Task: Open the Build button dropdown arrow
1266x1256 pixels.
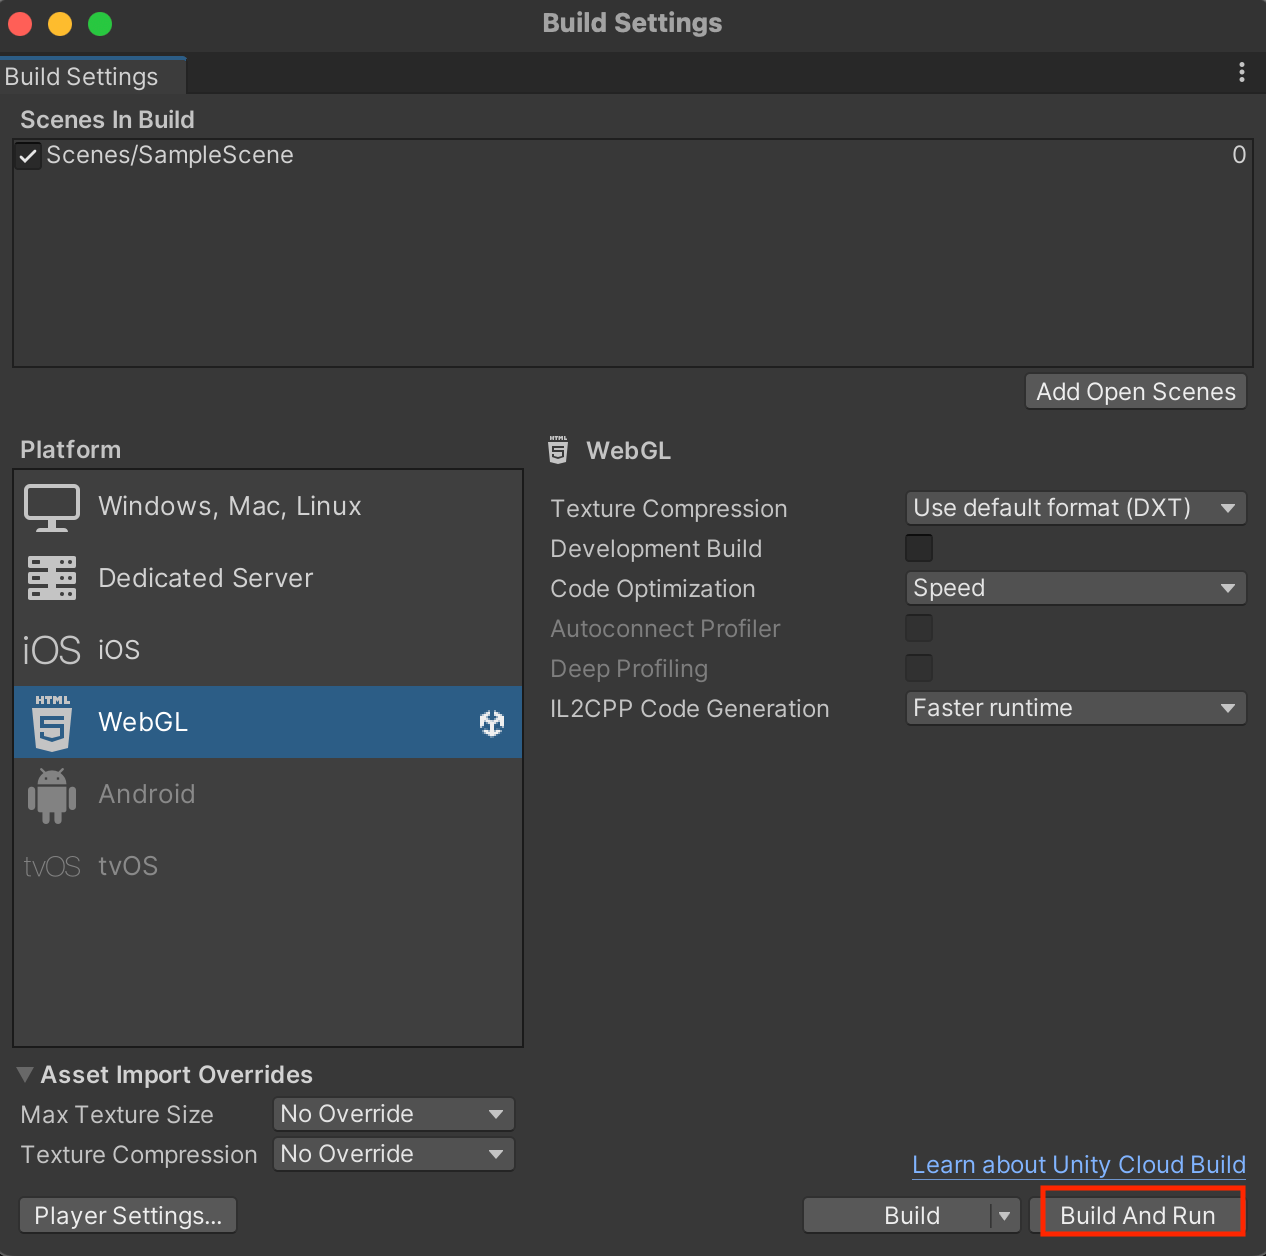Action: point(1005,1216)
